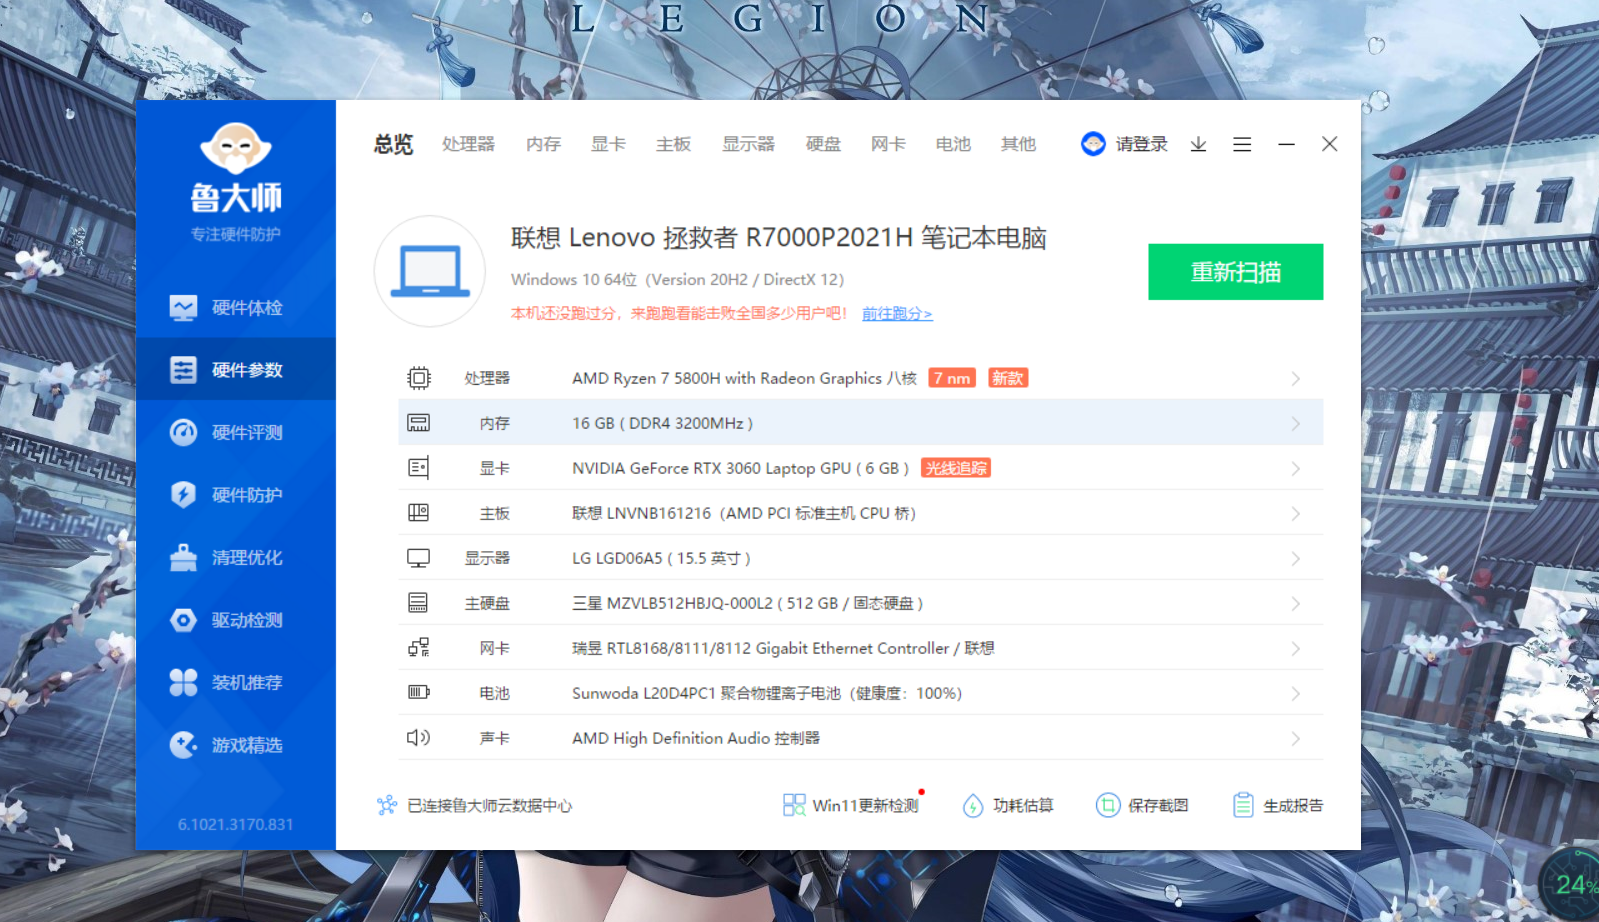Click the 光线追踪 badge
The width and height of the screenshot is (1599, 922).
tap(956, 468)
